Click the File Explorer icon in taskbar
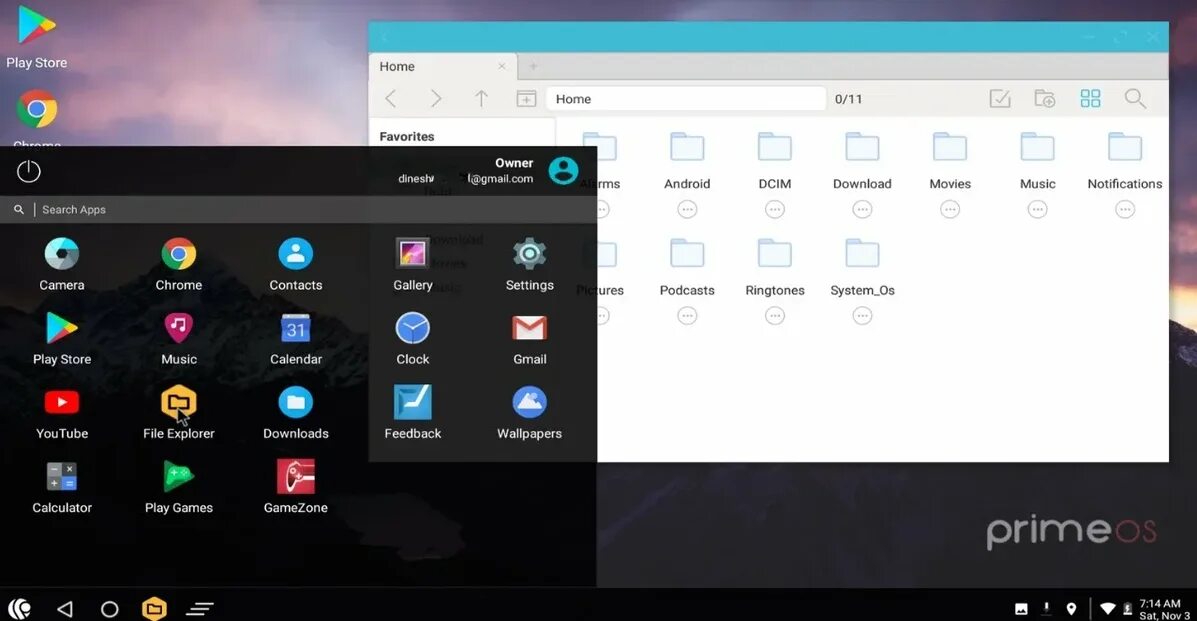The height and width of the screenshot is (621, 1197). click(x=154, y=608)
